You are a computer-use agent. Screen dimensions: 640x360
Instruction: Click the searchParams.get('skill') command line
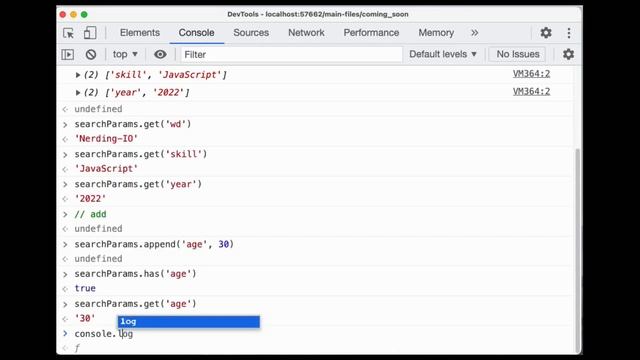pyautogui.click(x=140, y=154)
